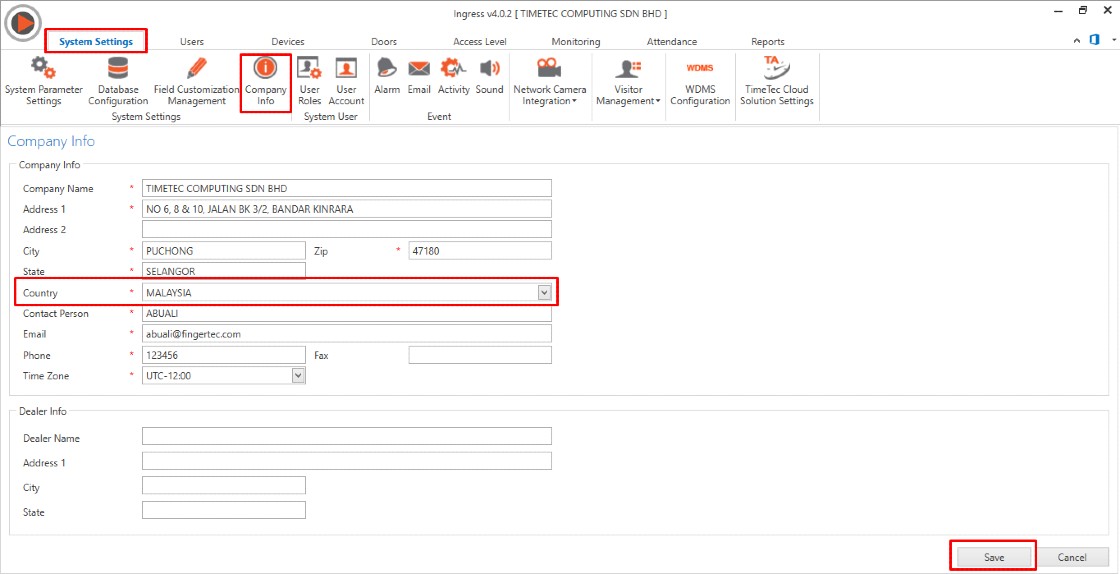
Task: Open User Roles
Action: coord(309,81)
